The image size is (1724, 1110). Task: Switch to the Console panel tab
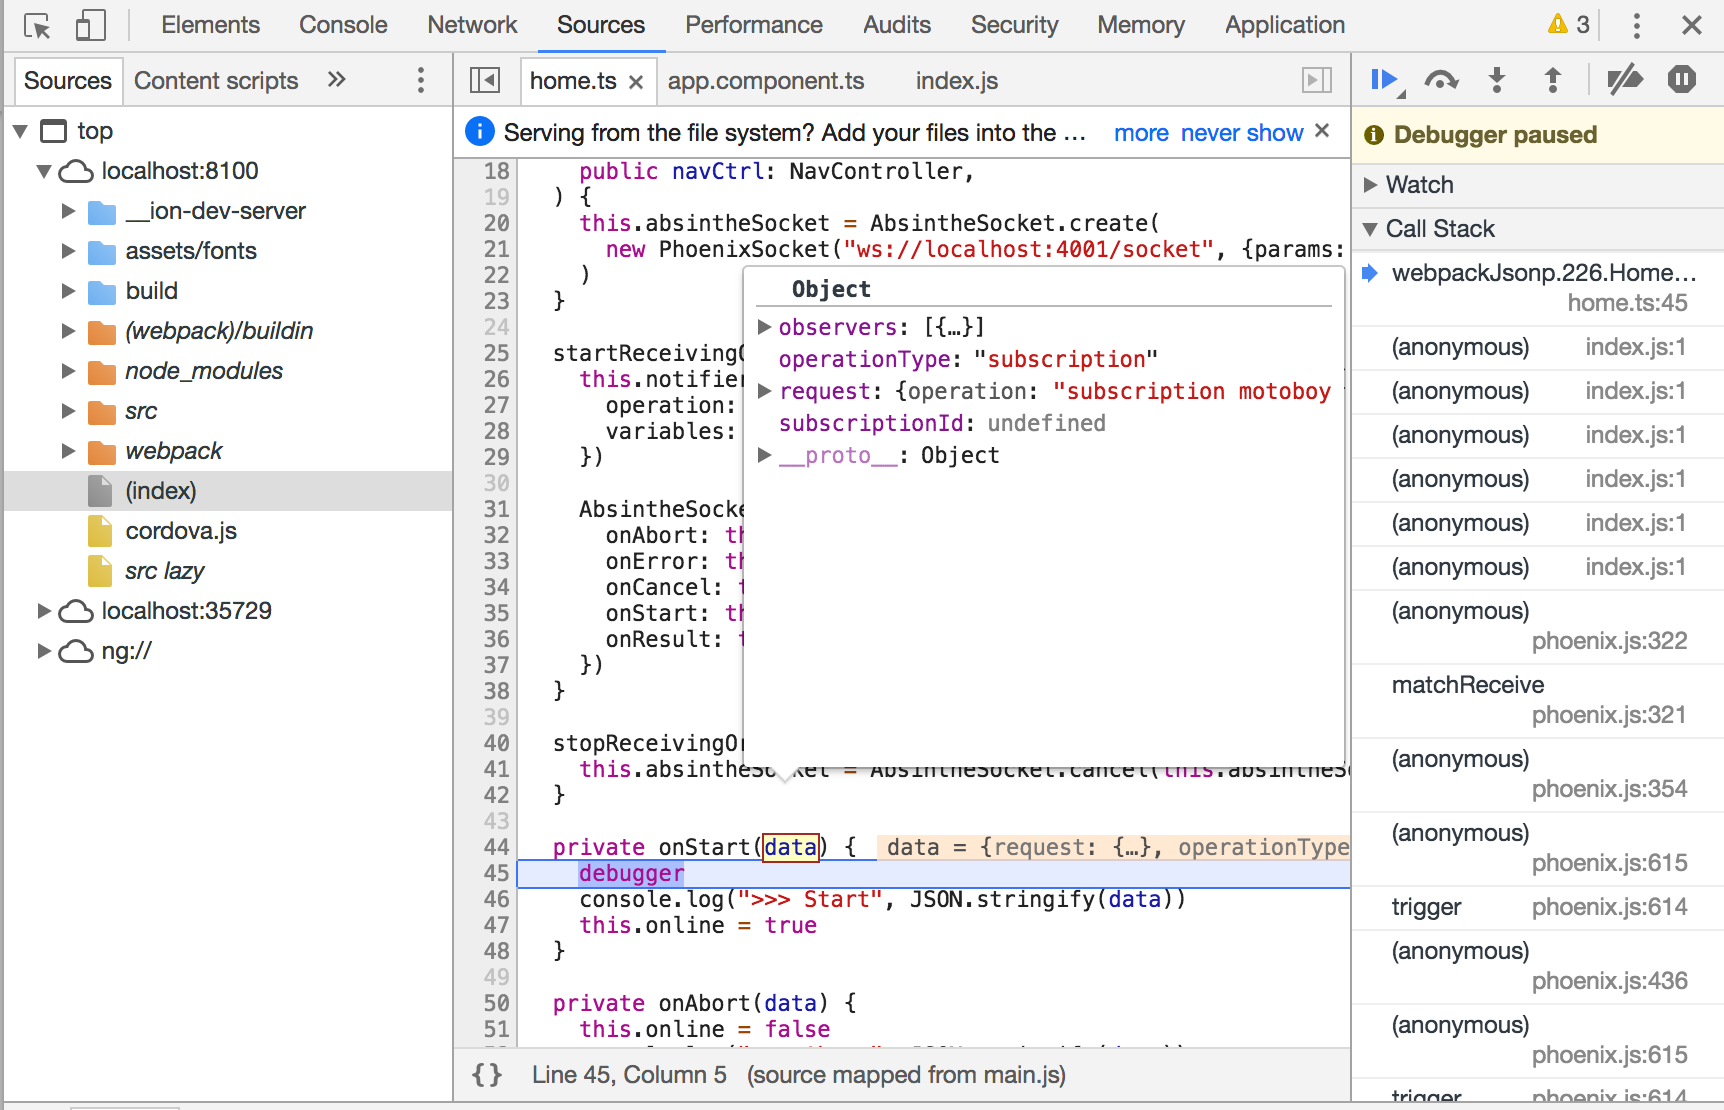(343, 25)
